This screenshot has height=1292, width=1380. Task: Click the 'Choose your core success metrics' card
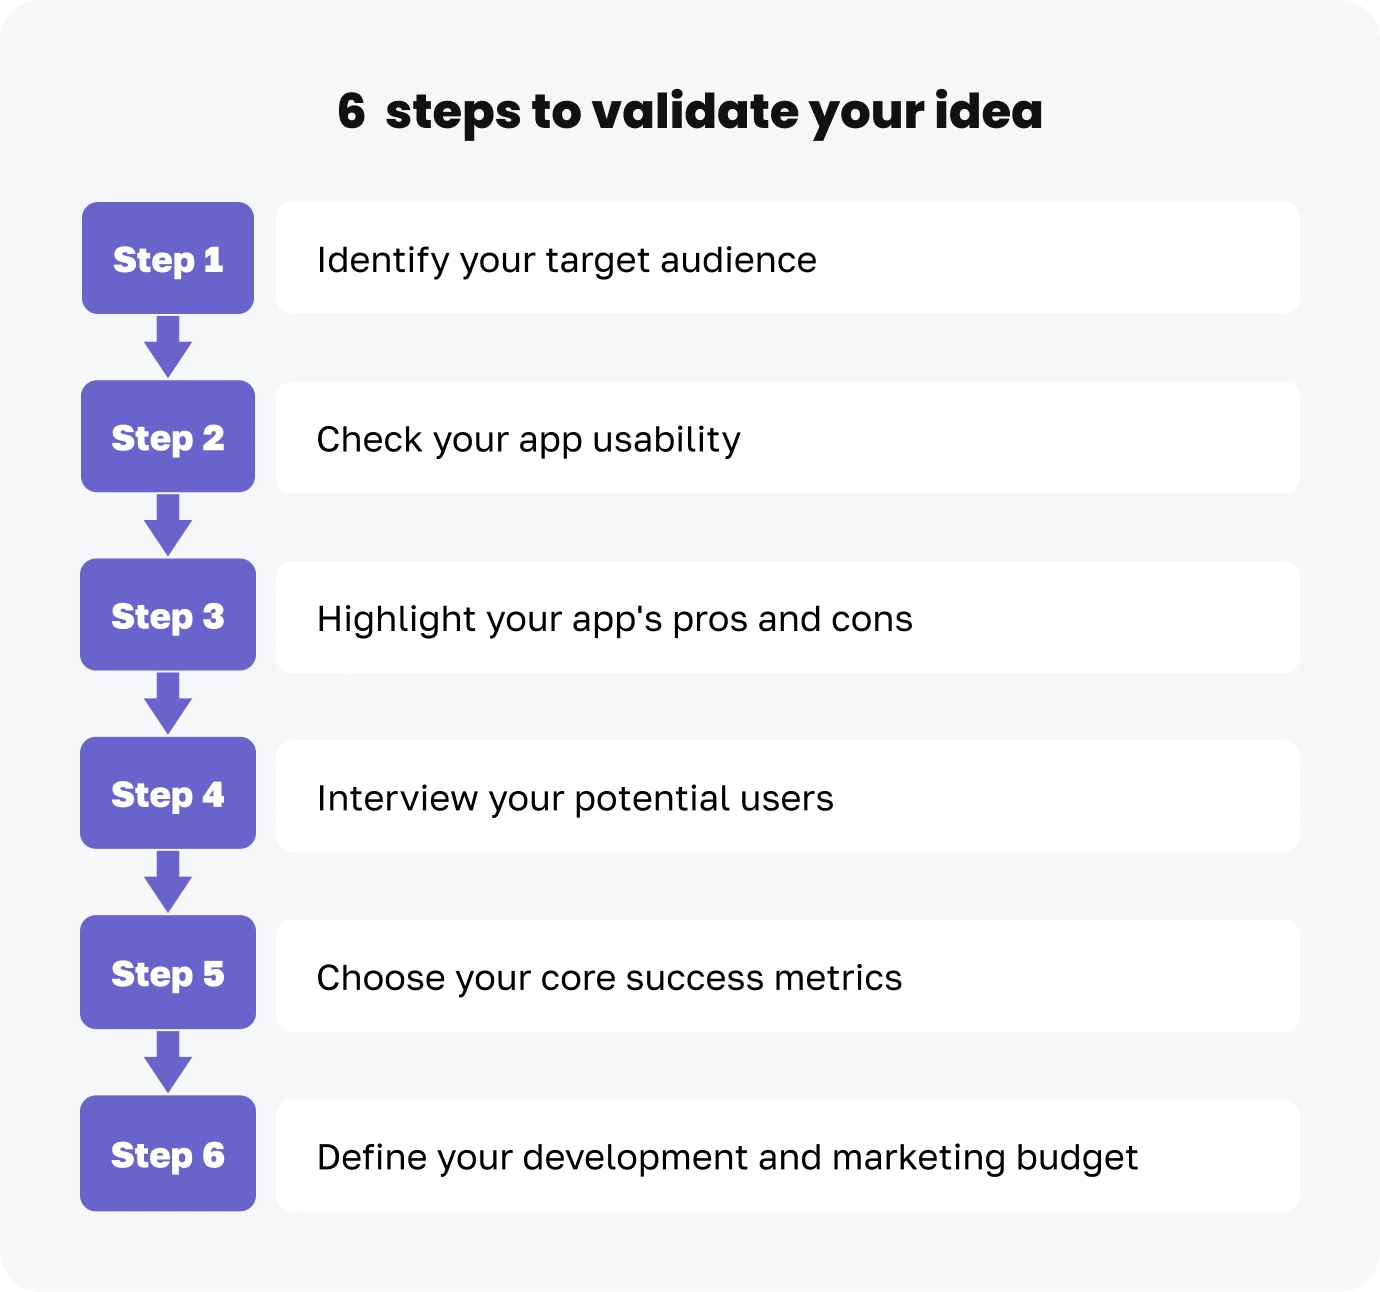pos(787,977)
